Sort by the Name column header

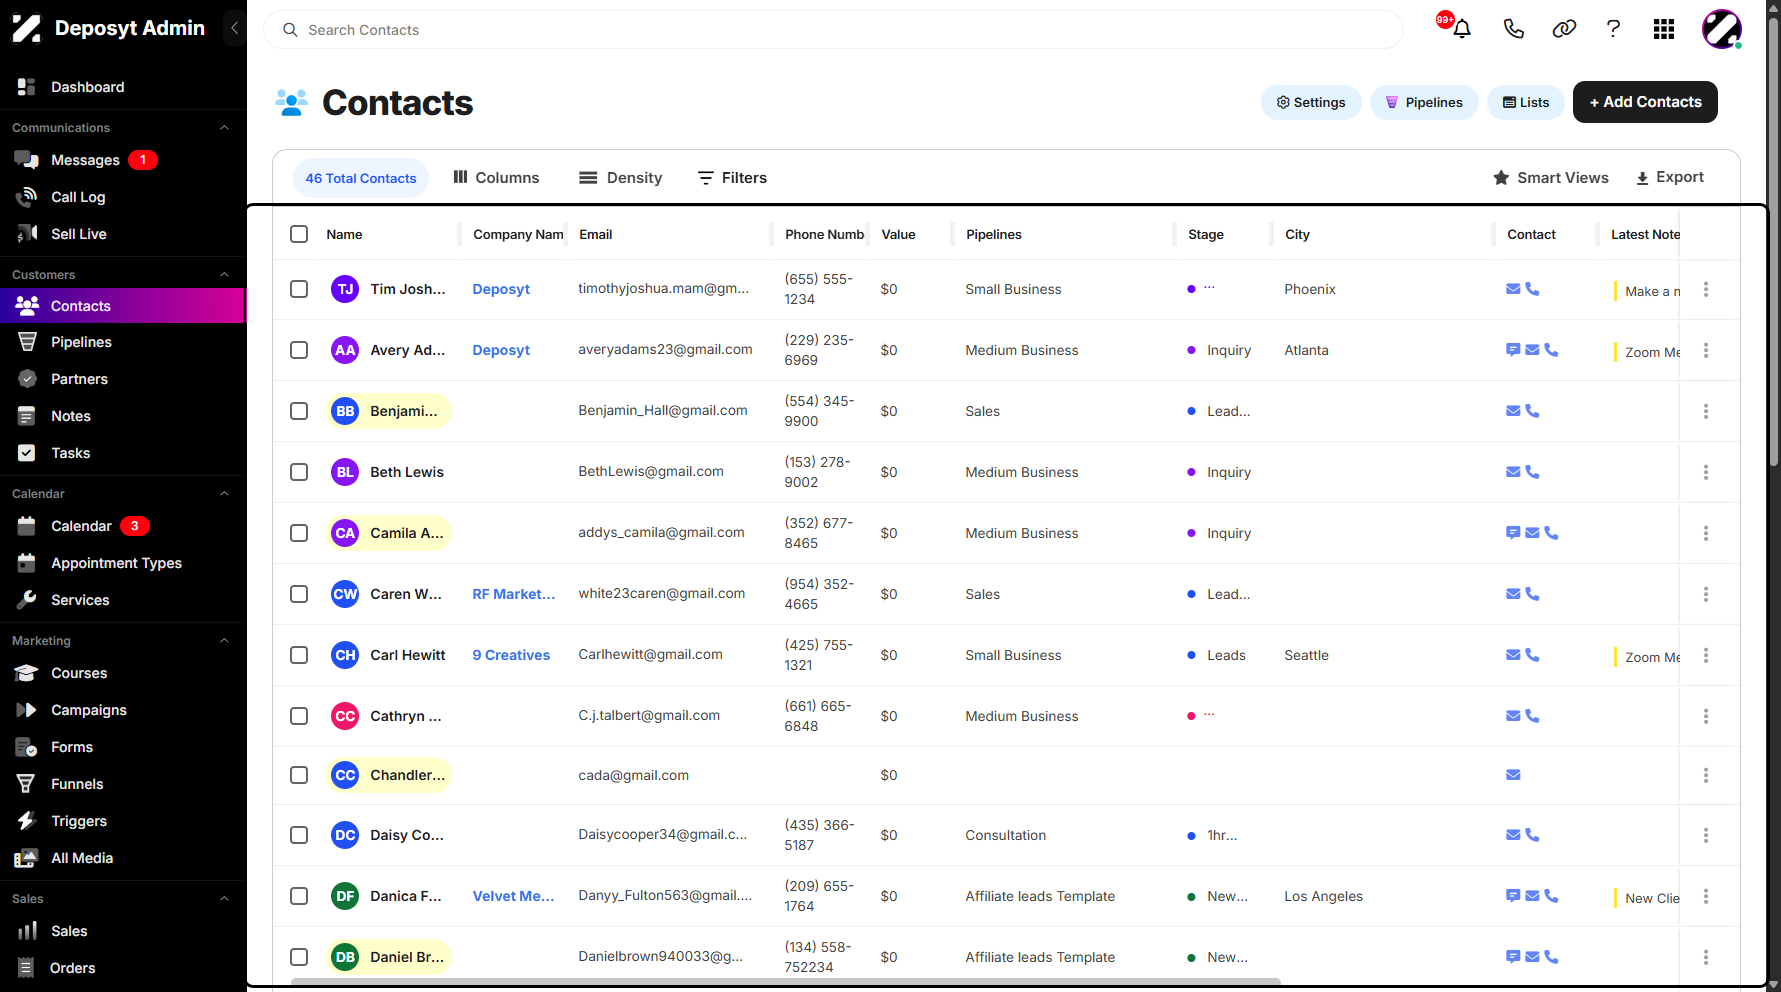(344, 234)
